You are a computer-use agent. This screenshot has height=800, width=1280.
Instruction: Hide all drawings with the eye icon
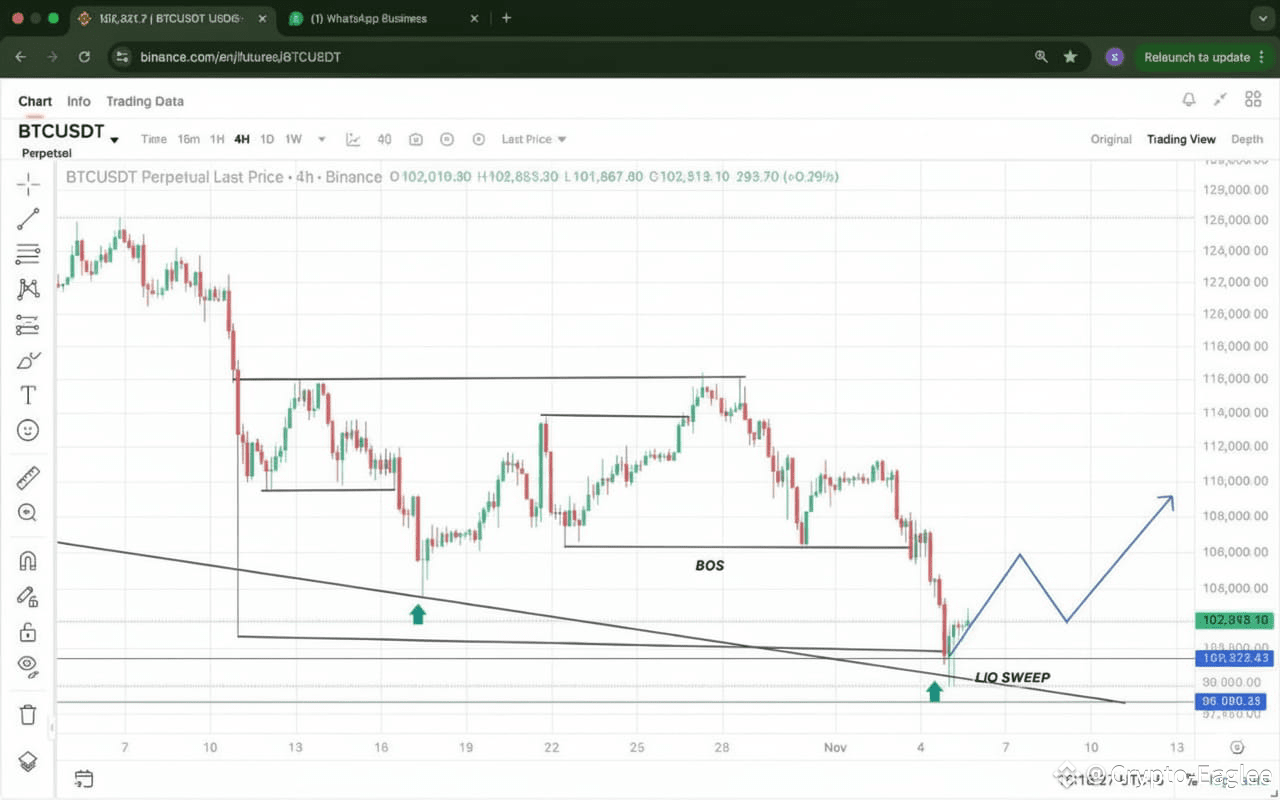[x=28, y=666]
